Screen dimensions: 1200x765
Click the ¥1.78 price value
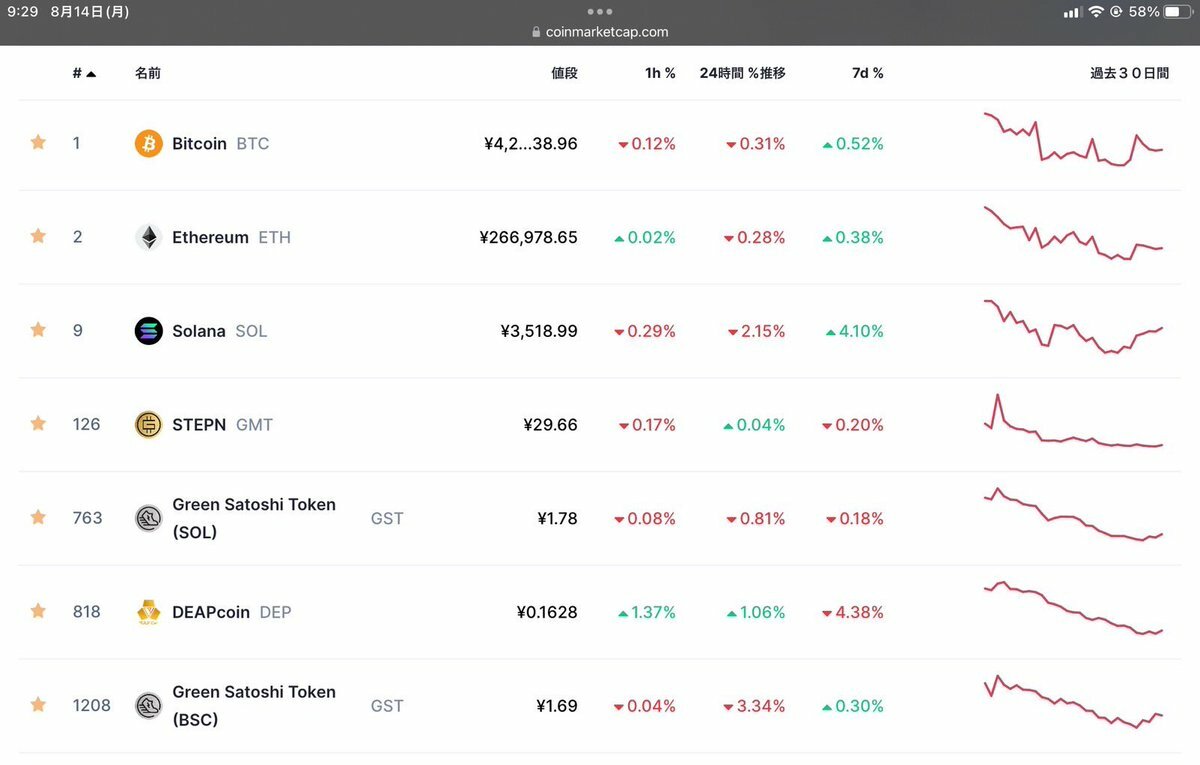[x=557, y=518]
